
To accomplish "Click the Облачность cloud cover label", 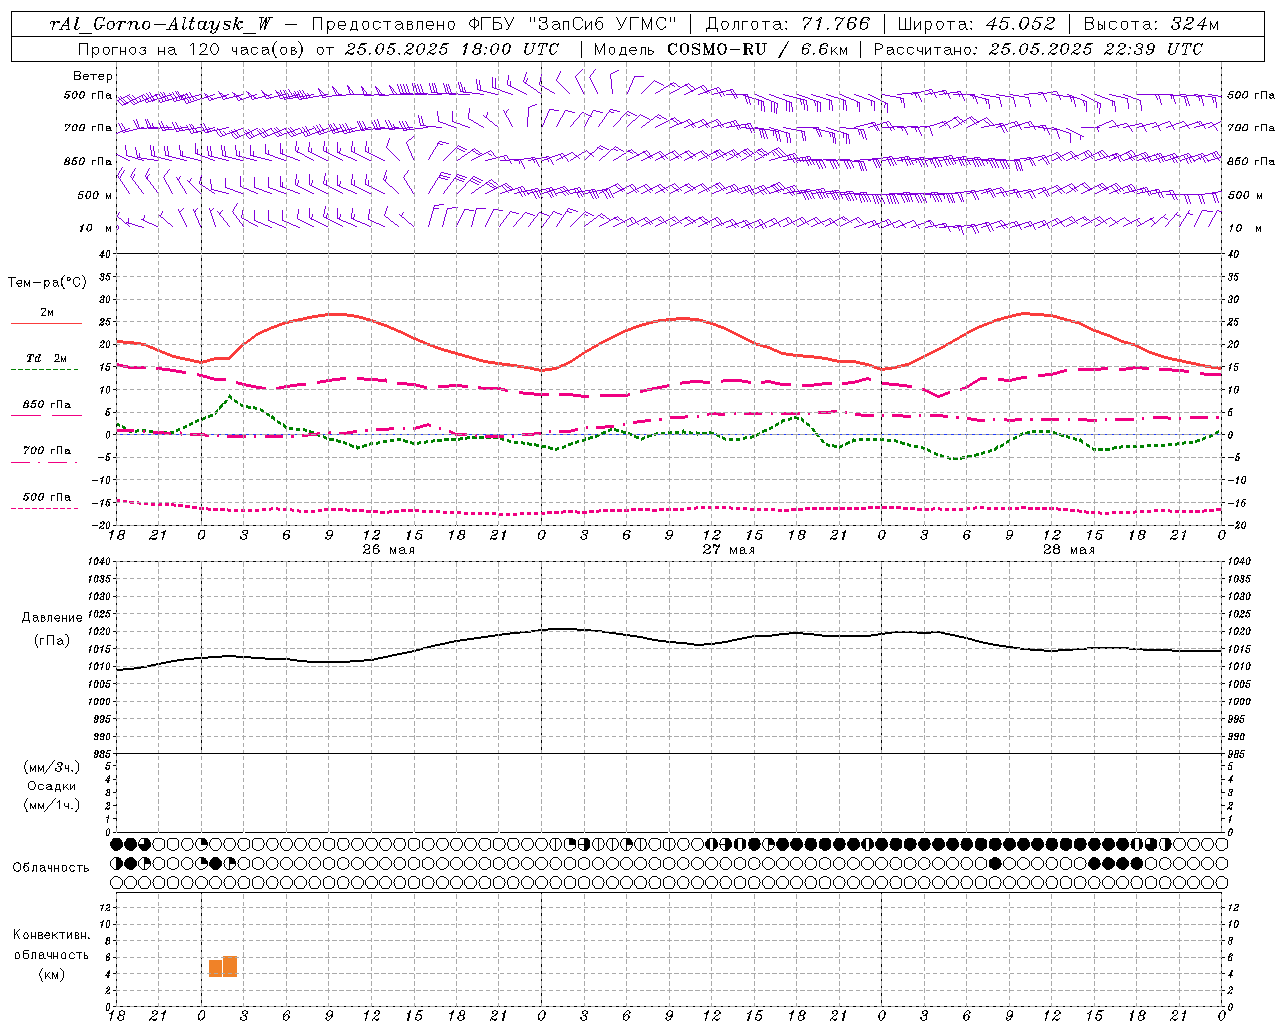I will (51, 868).
